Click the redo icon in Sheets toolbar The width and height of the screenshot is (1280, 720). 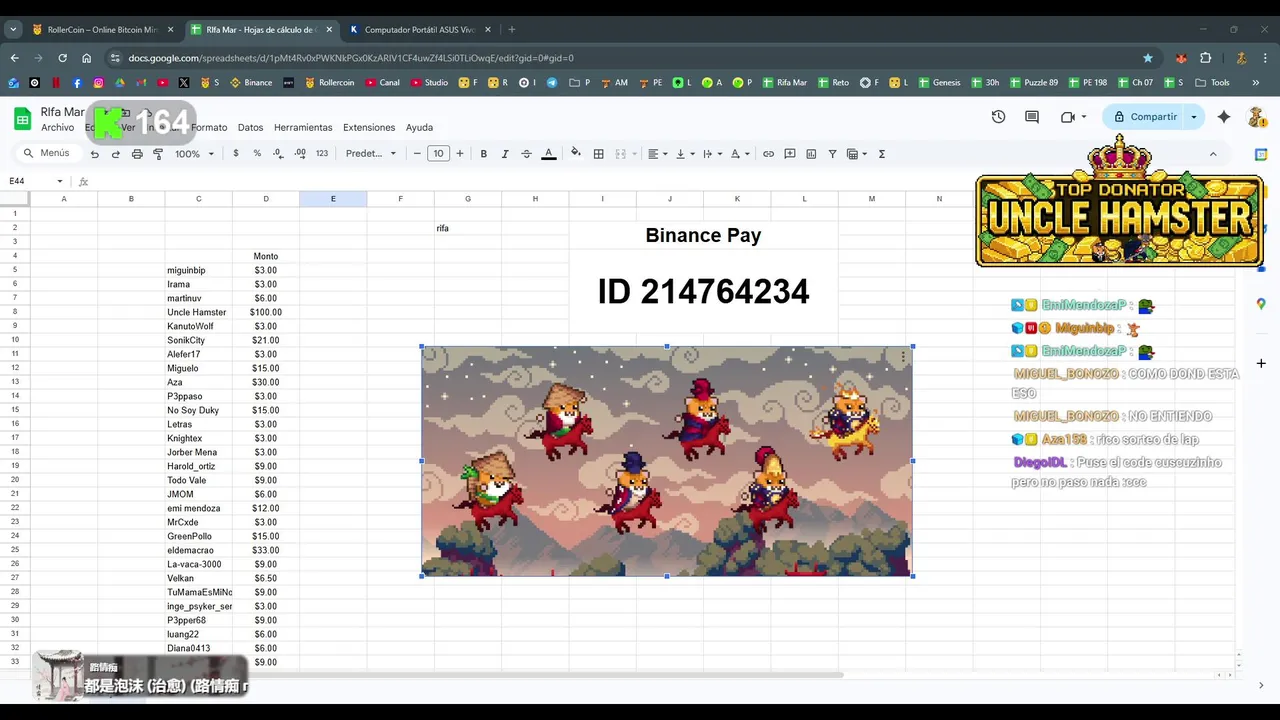(x=115, y=154)
